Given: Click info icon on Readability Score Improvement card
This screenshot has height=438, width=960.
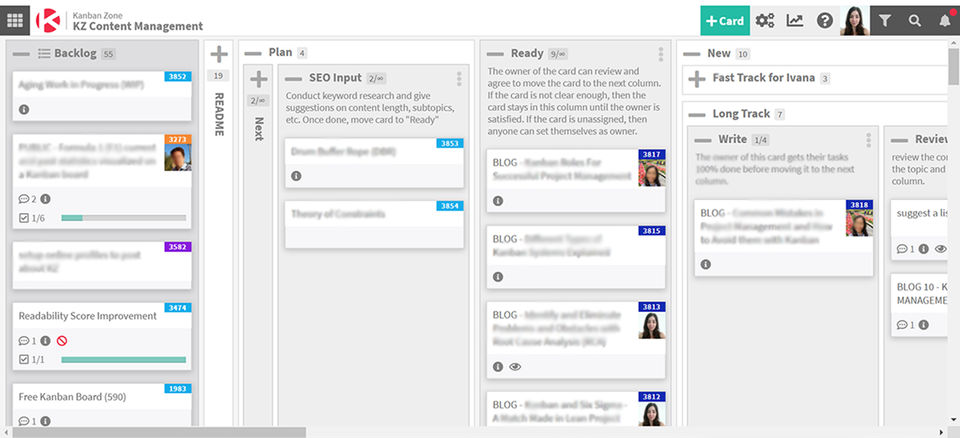Looking at the screenshot, I should (x=45, y=341).
